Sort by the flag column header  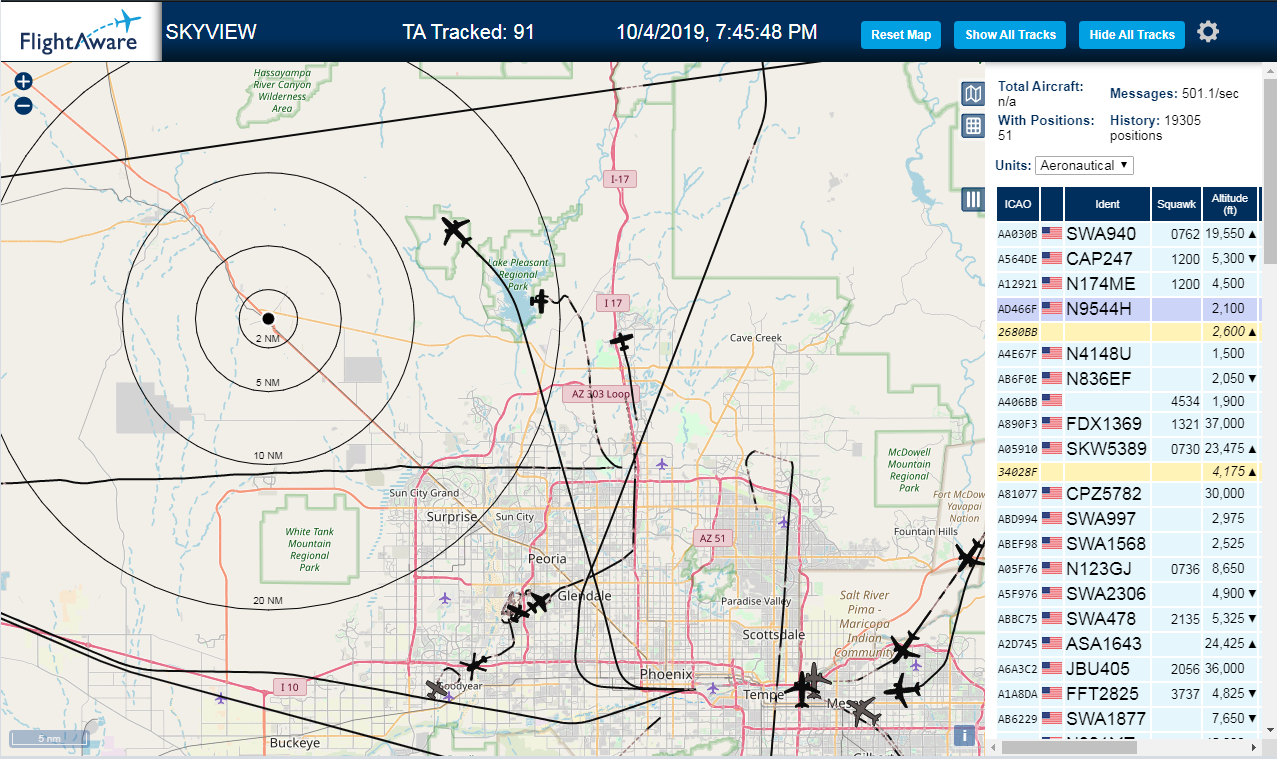1052,204
